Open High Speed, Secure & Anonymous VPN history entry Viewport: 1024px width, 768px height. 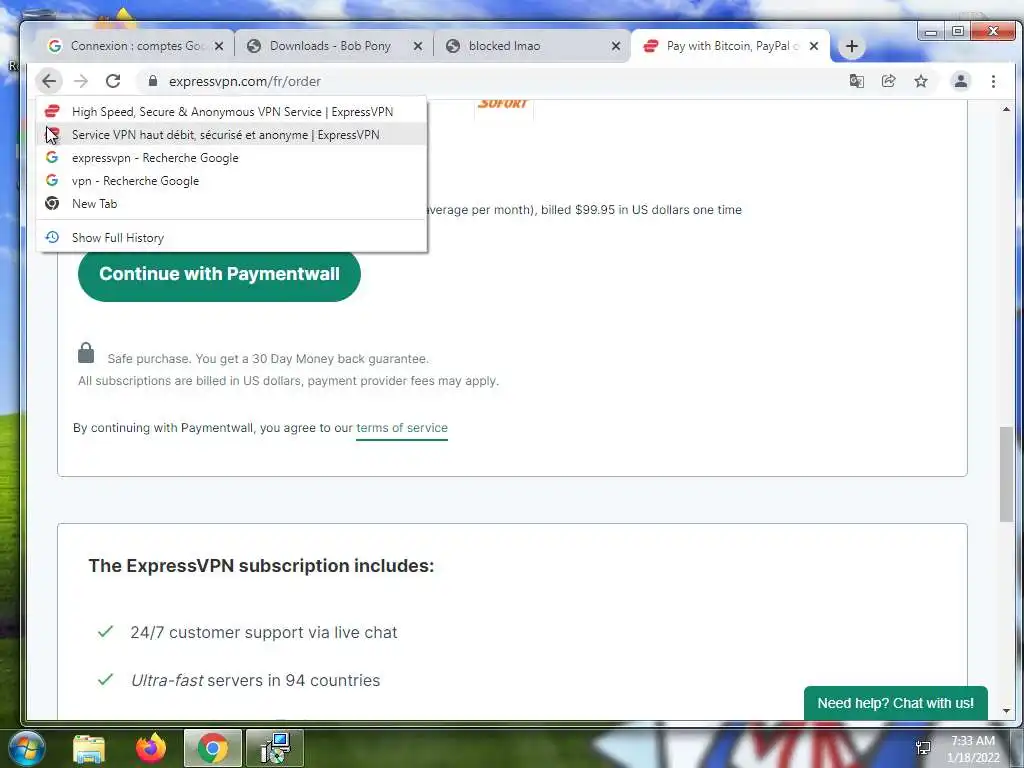[232, 112]
